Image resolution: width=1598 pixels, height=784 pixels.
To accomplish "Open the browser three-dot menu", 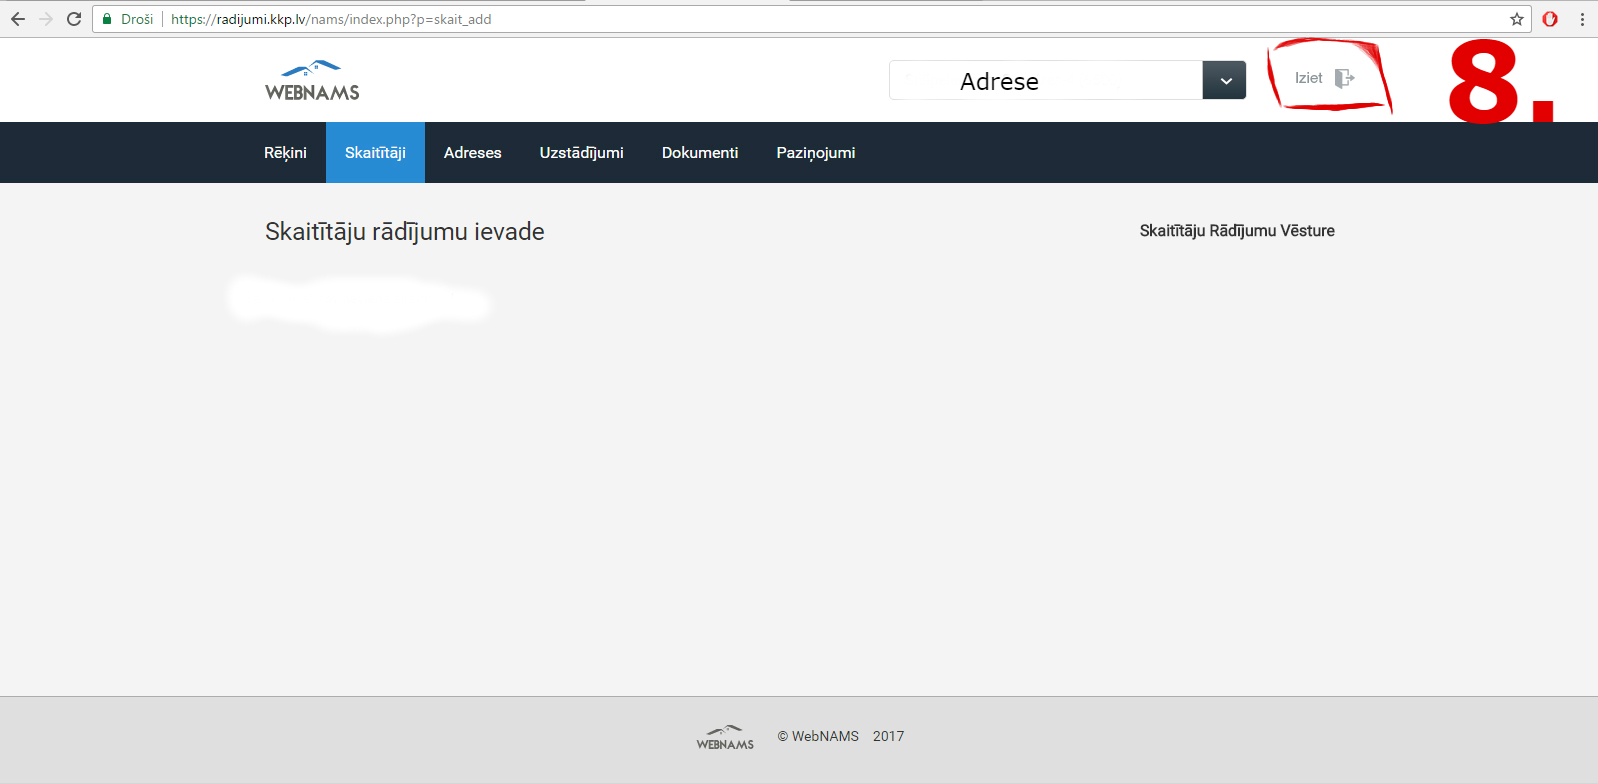I will (1582, 19).
